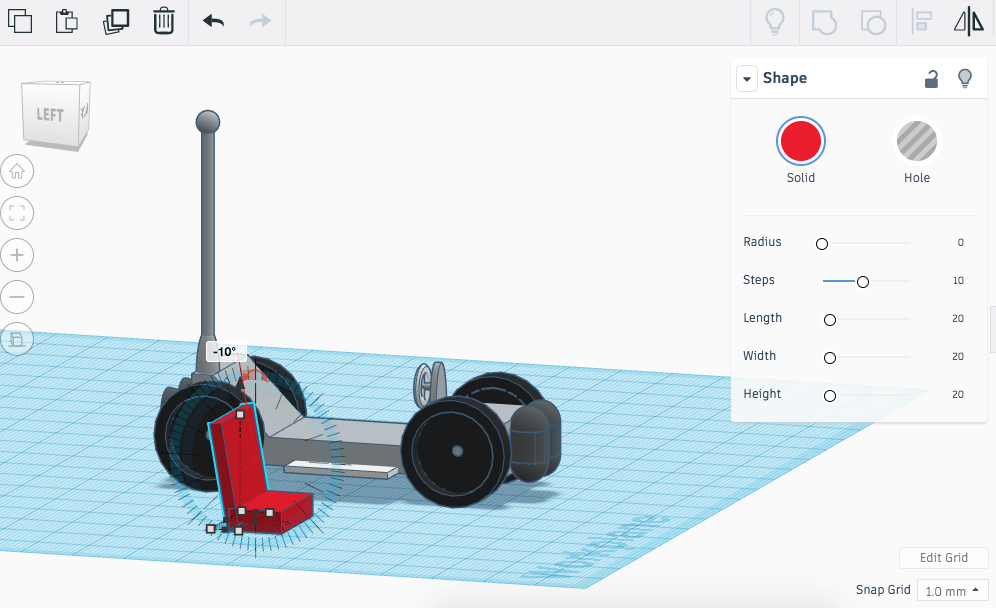Screen dimensions: 996x608
Task: Click the Steps slider handle
Action: 863,281
